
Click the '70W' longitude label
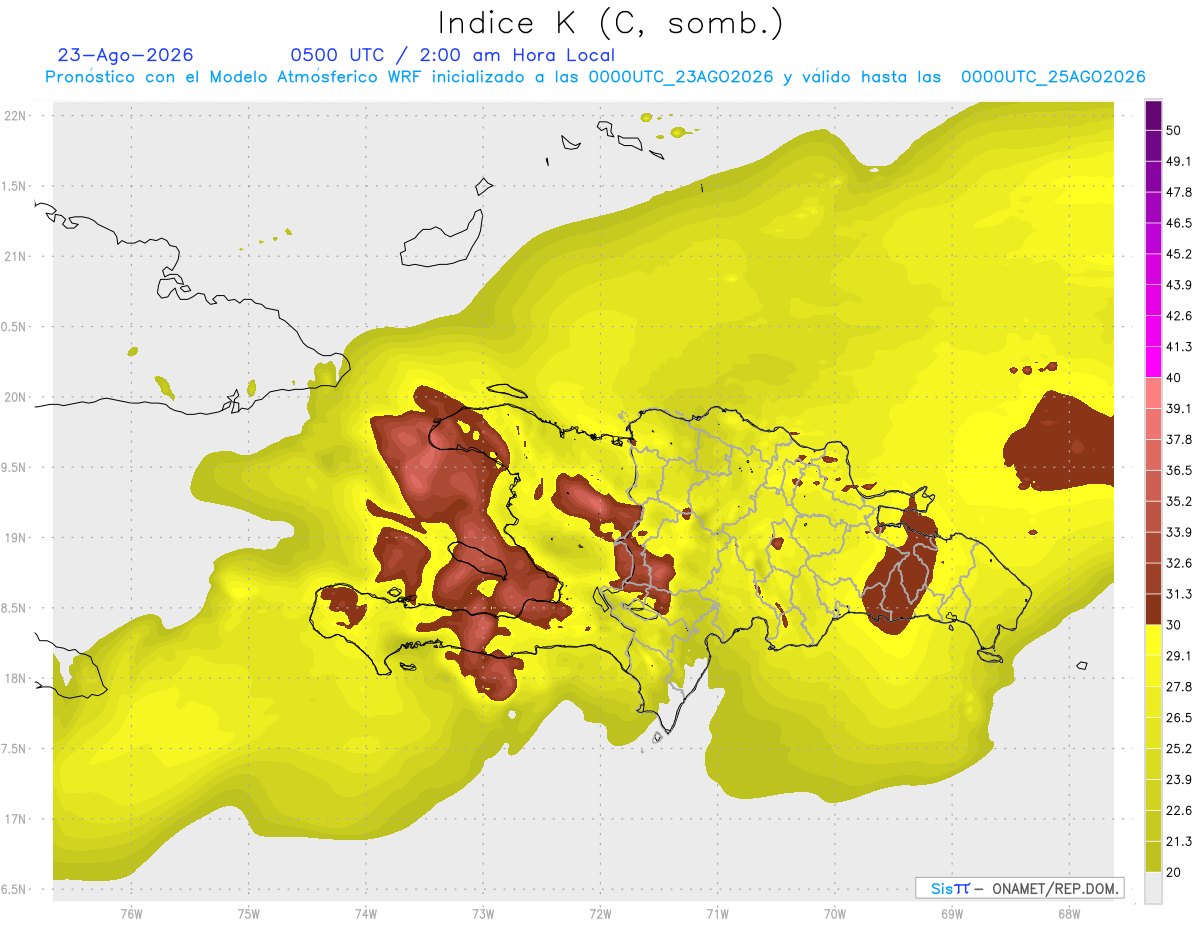[x=834, y=914]
